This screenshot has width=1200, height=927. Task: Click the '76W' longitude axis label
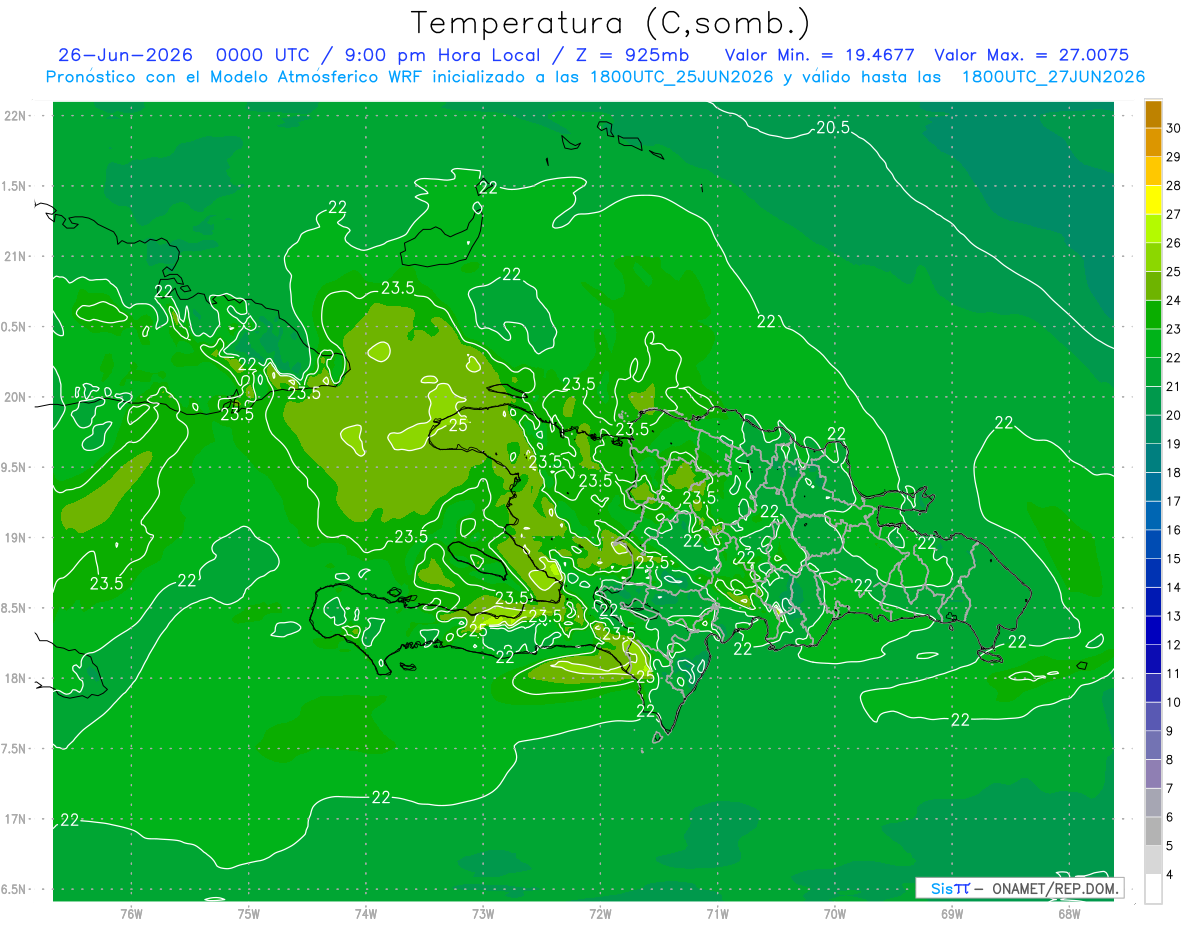[131, 914]
